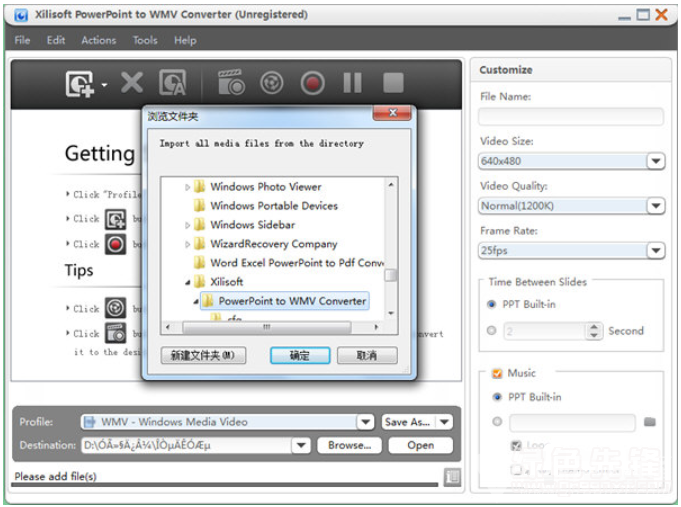The image size is (681, 507).
Task: Click the red Record toolbar button
Action: [312, 83]
